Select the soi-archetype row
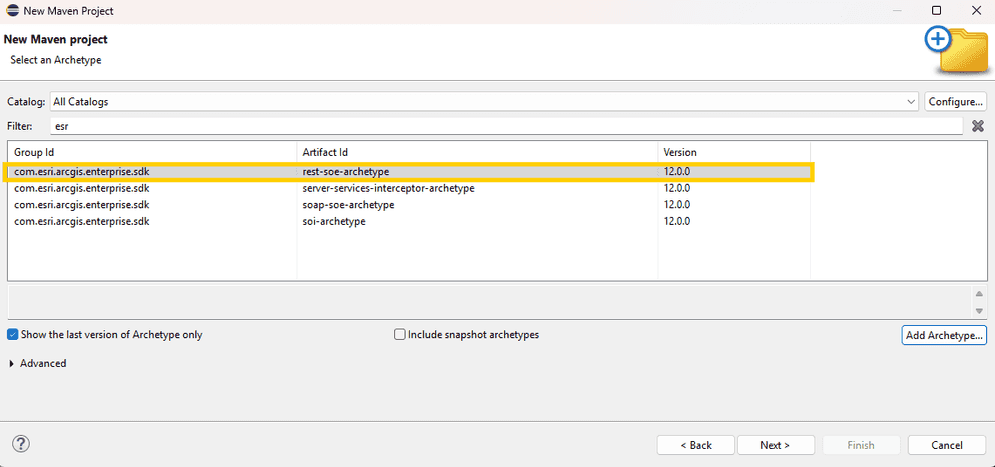 pos(409,221)
